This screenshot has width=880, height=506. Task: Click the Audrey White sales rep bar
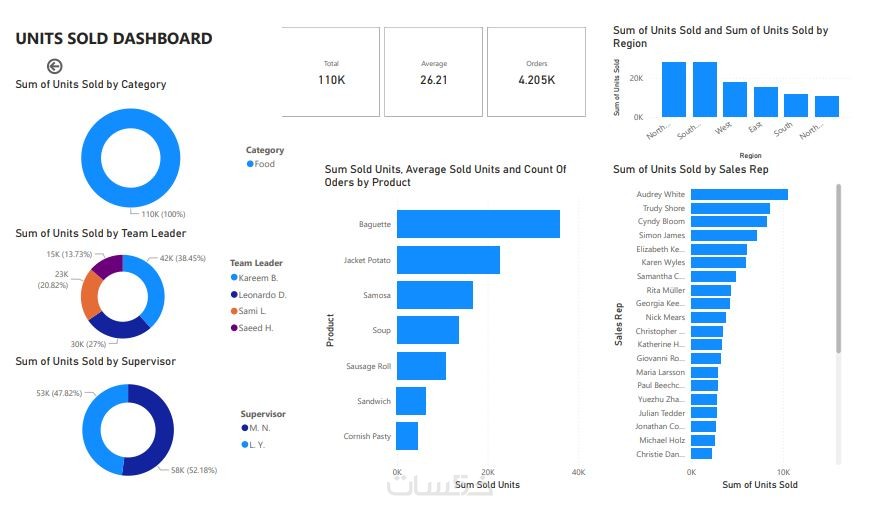point(739,195)
